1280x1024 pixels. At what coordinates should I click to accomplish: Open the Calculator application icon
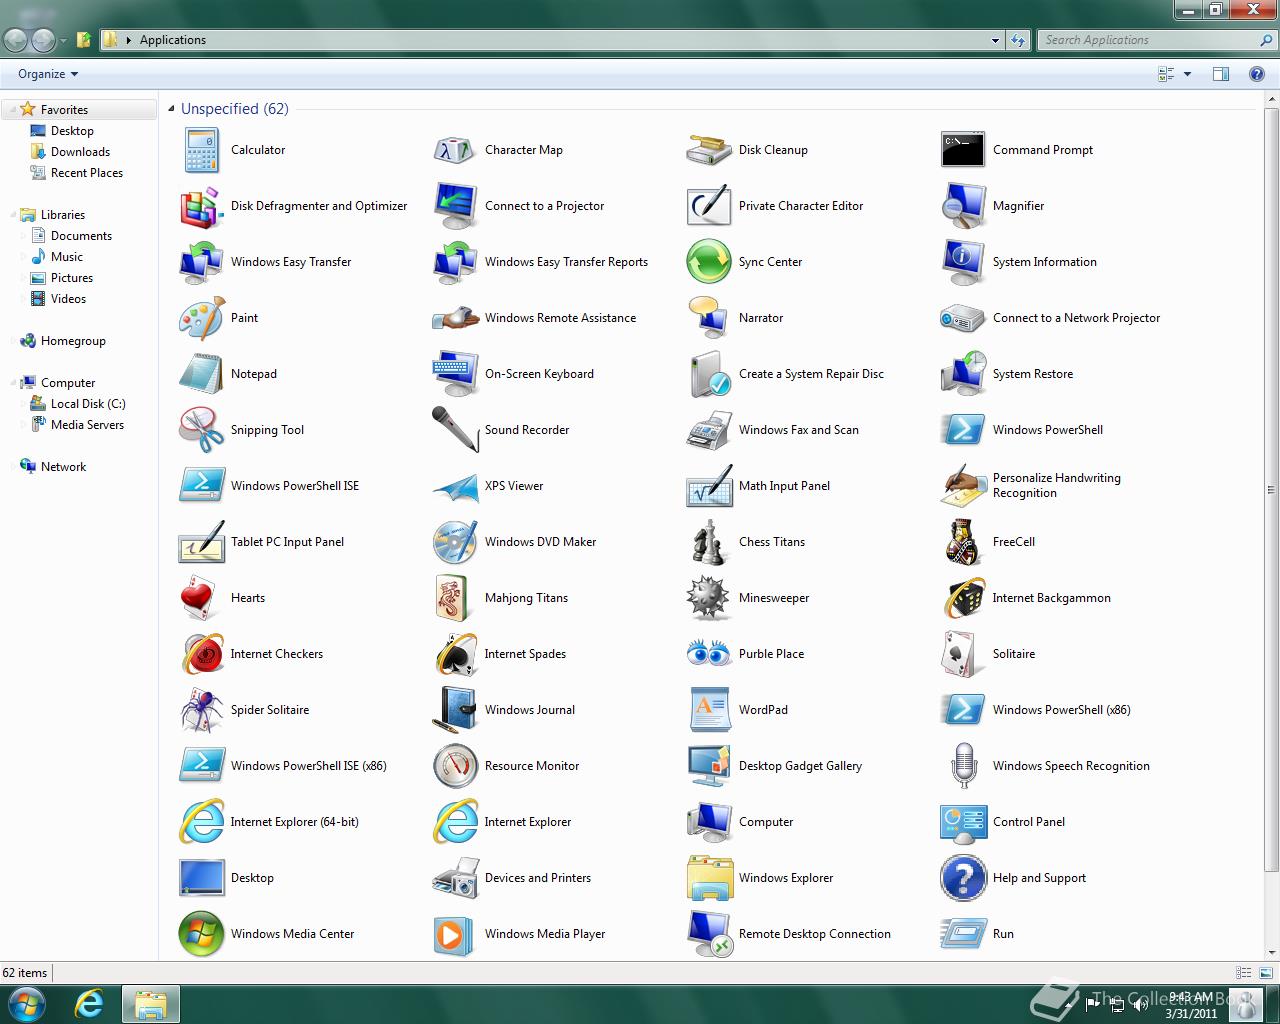point(202,150)
